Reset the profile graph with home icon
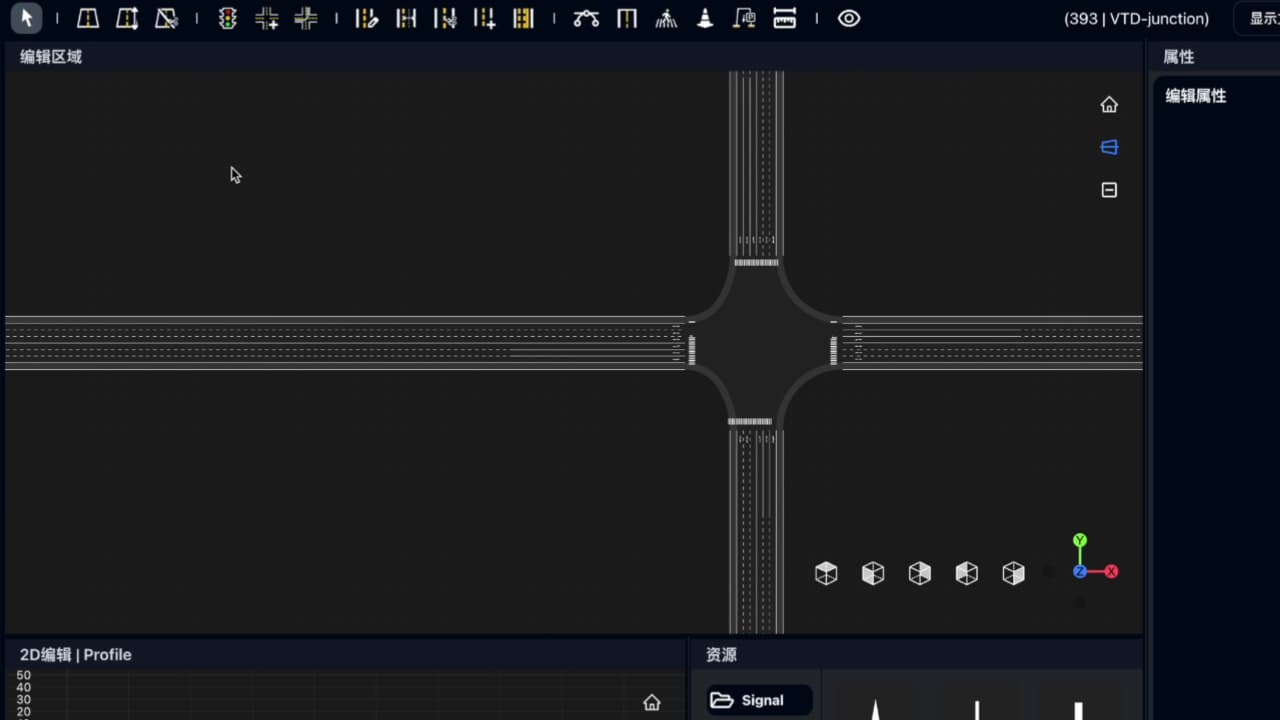This screenshot has width=1280, height=720. (652, 703)
